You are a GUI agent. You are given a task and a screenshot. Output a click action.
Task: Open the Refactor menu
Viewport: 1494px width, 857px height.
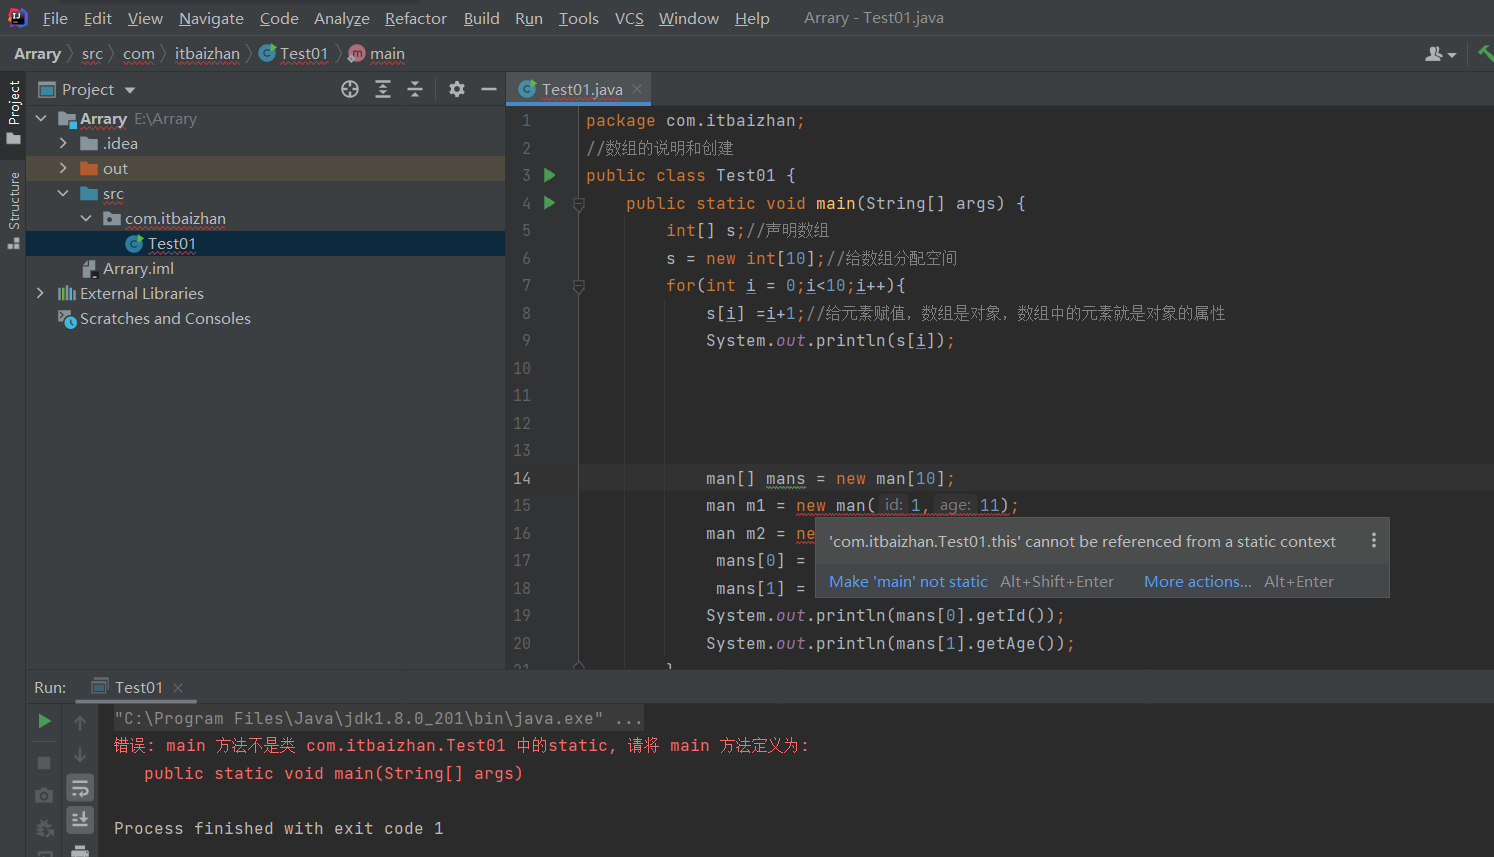[x=416, y=18]
